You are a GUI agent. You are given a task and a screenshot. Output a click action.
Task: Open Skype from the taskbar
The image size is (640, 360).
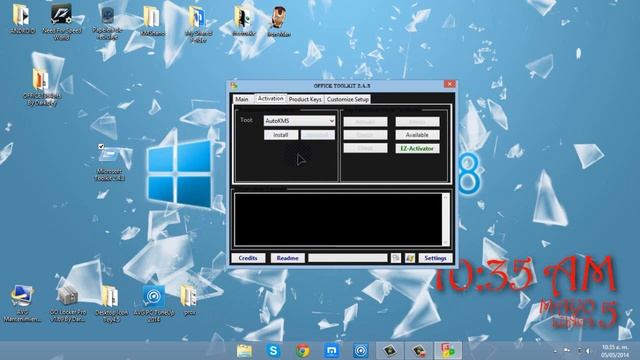273,351
